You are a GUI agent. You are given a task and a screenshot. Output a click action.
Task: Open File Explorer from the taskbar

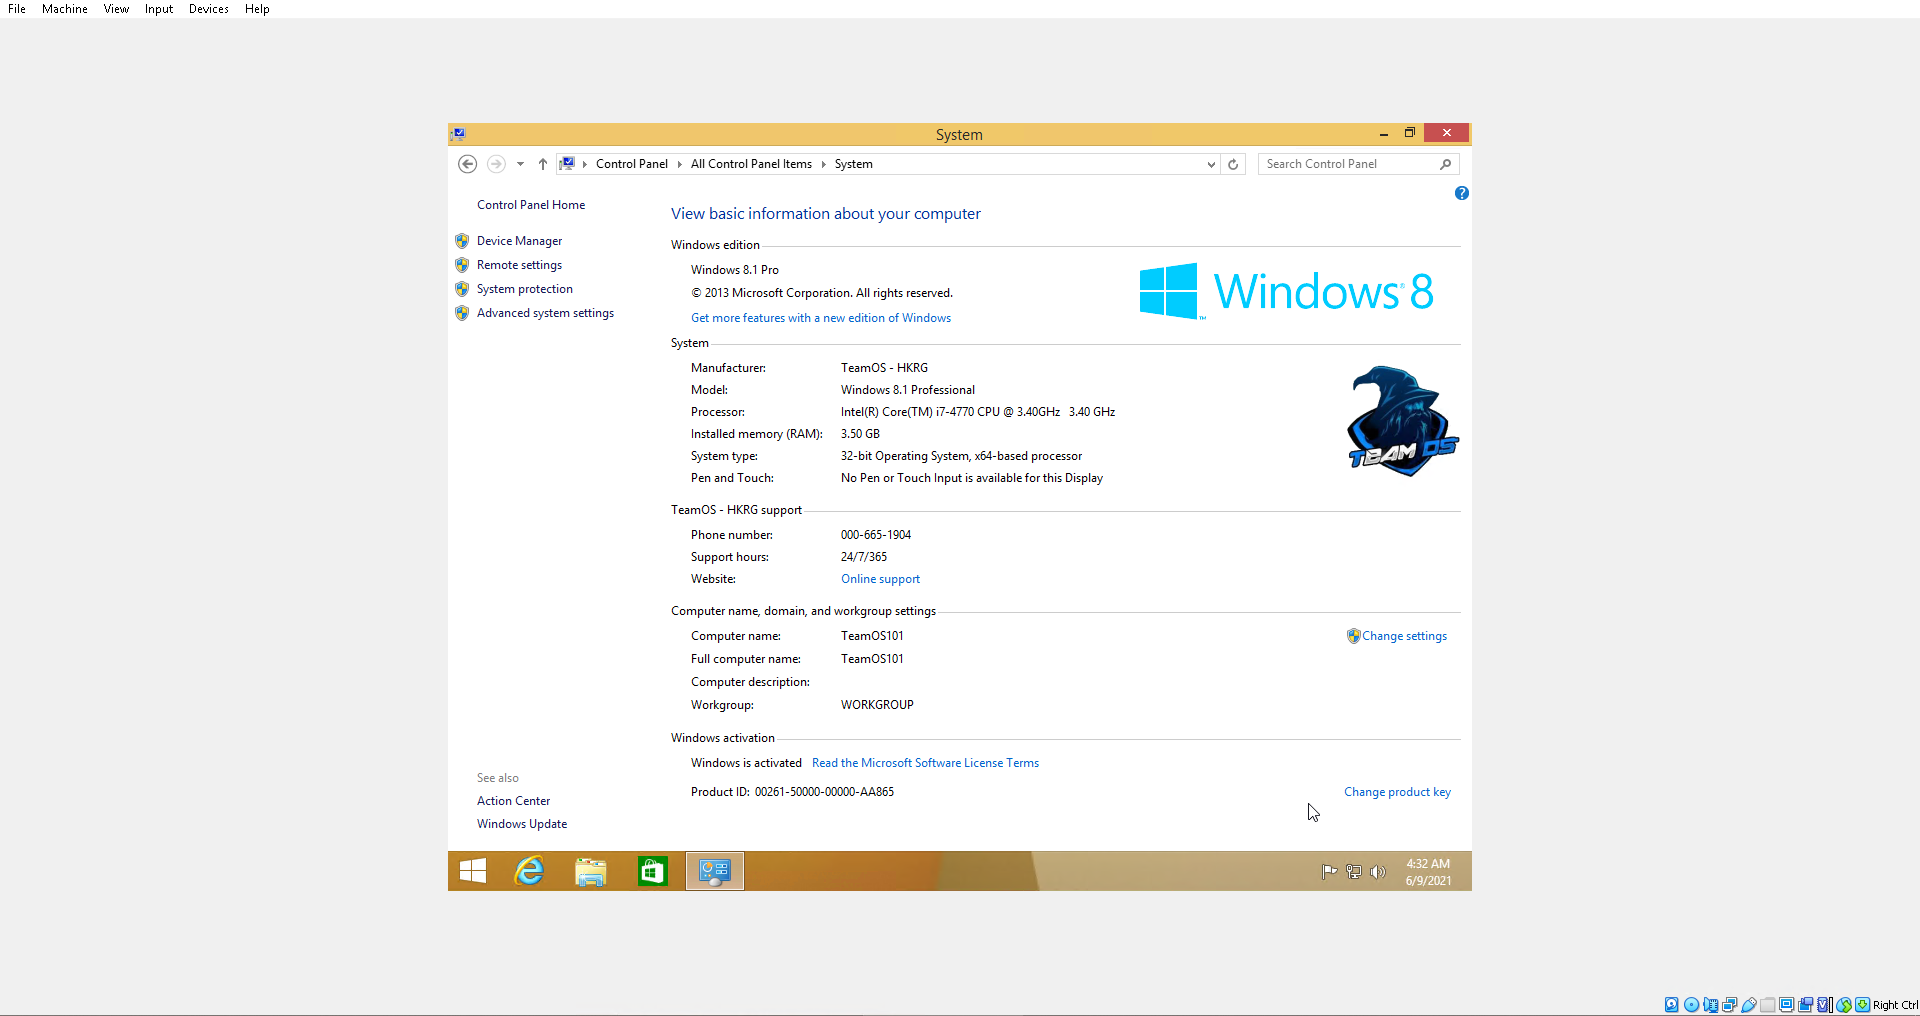[591, 871]
